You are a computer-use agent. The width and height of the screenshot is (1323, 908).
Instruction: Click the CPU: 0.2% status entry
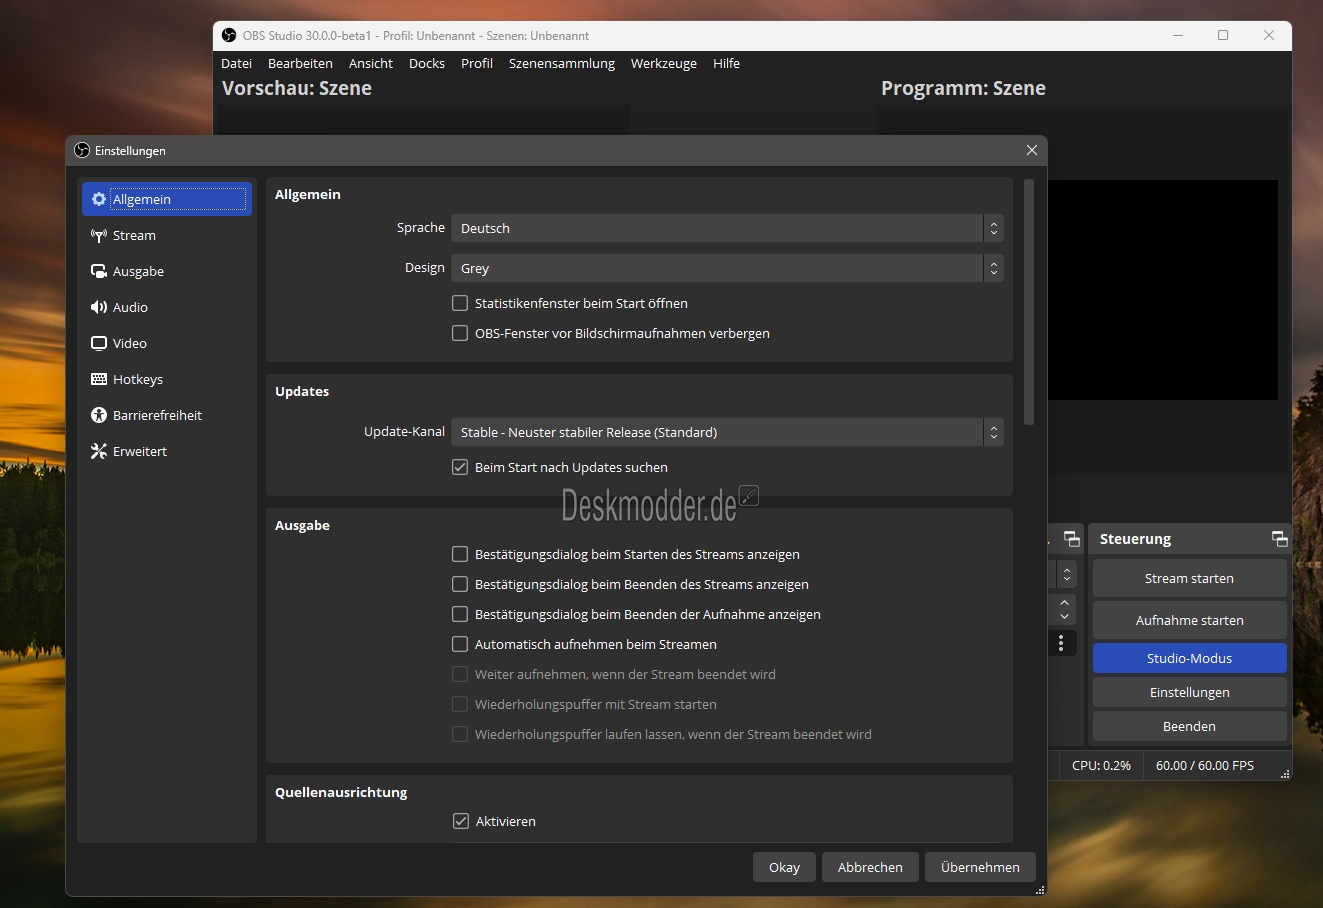(1101, 765)
